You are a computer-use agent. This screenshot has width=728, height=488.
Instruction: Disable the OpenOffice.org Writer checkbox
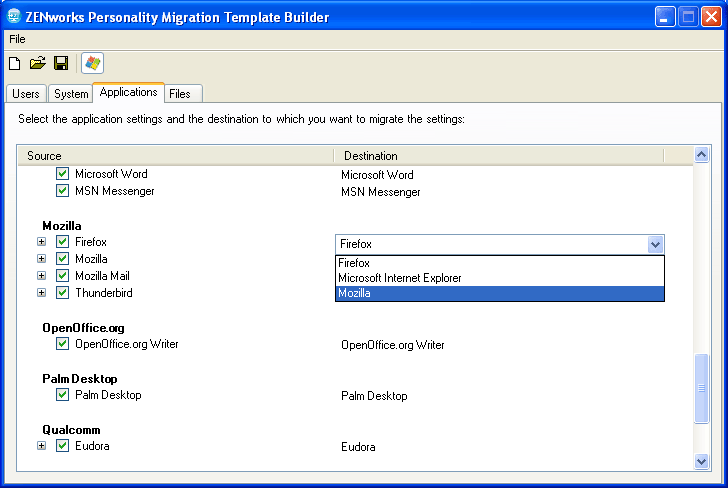[62, 344]
